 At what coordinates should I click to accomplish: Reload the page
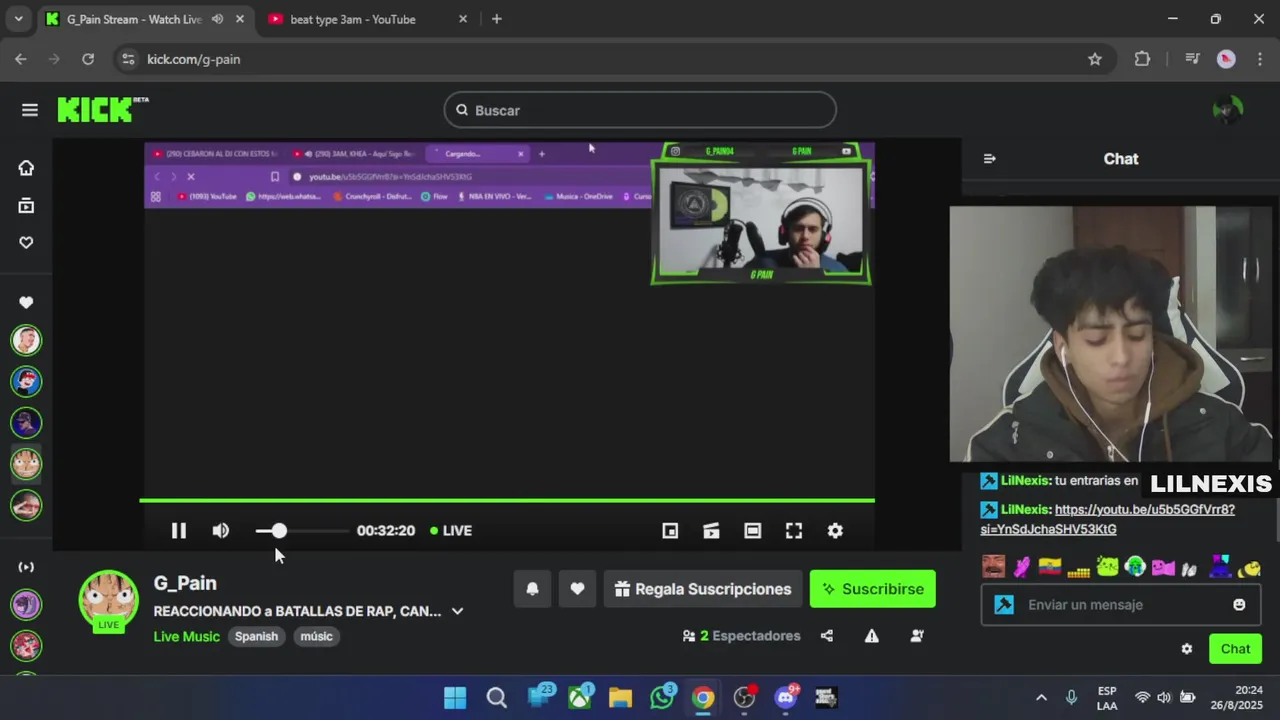coord(88,59)
